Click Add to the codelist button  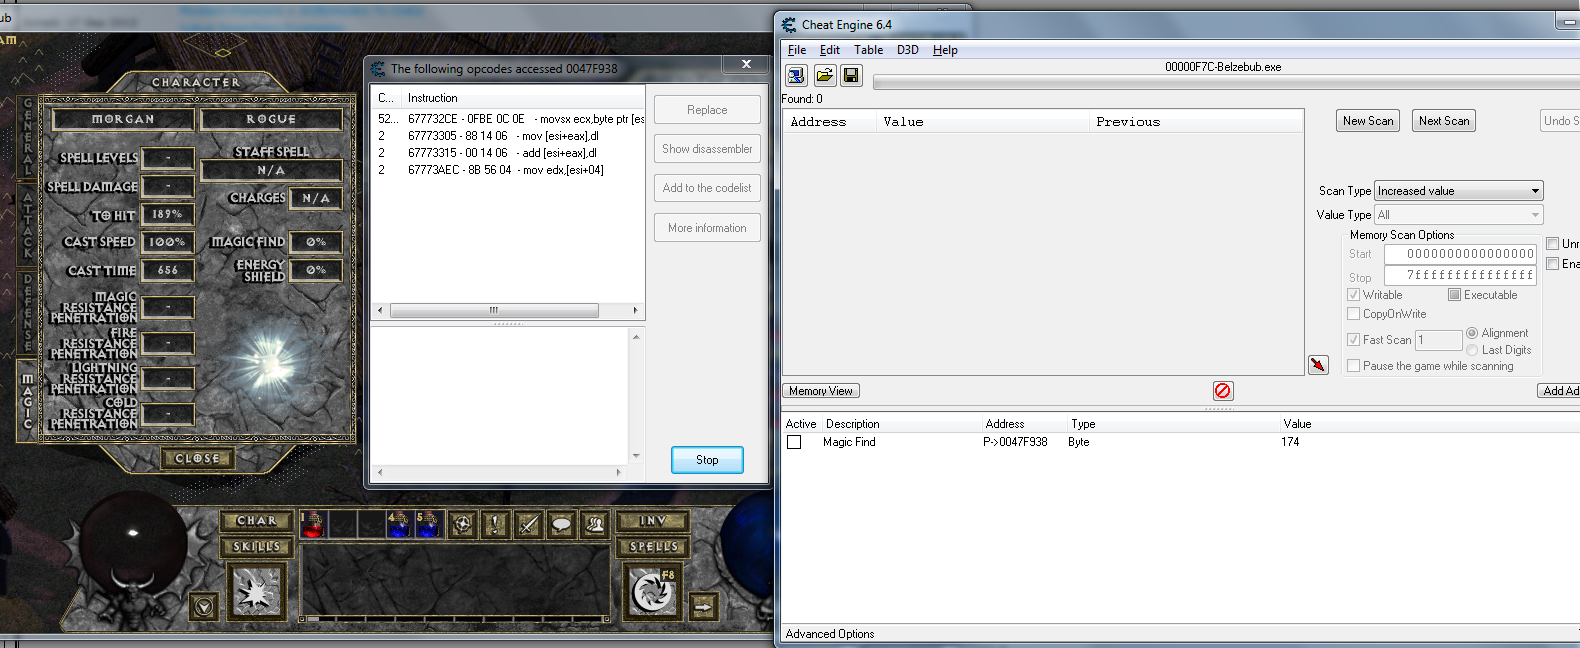pos(707,188)
